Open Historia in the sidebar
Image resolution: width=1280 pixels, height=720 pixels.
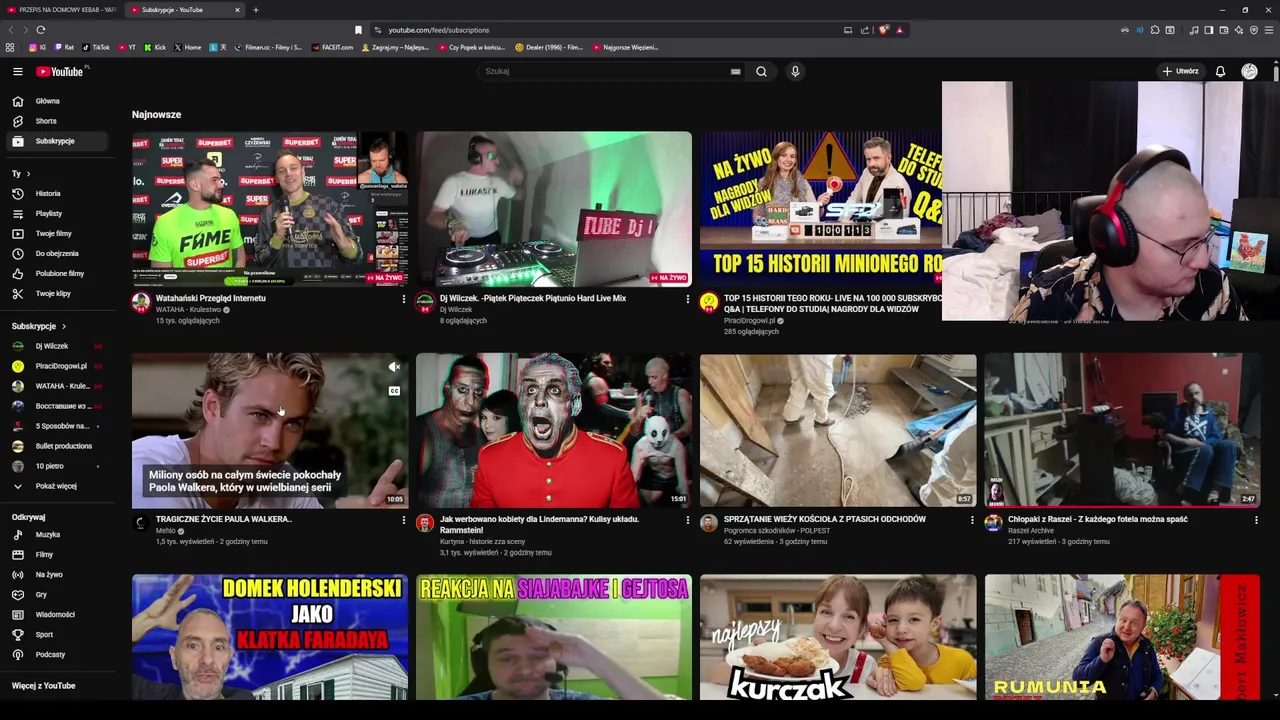click(59, 193)
